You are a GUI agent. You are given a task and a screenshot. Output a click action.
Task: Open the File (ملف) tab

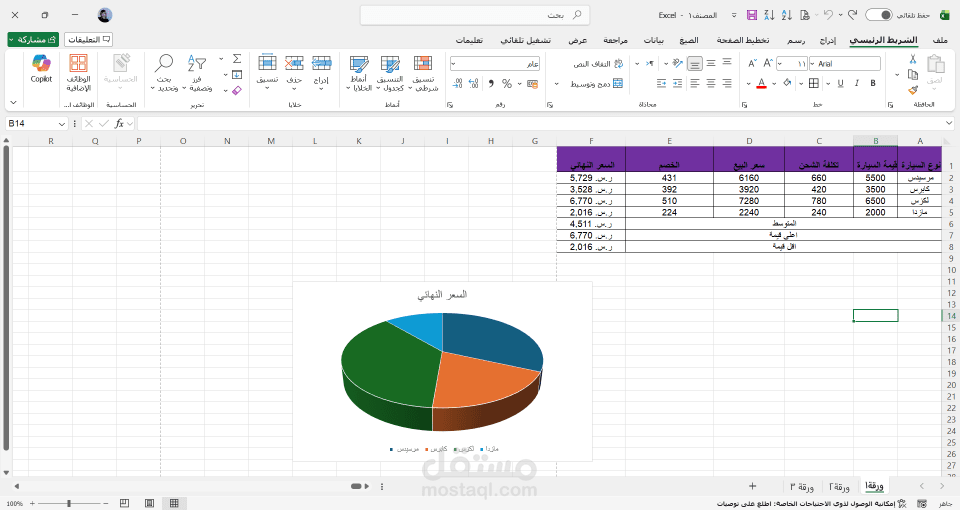click(940, 40)
